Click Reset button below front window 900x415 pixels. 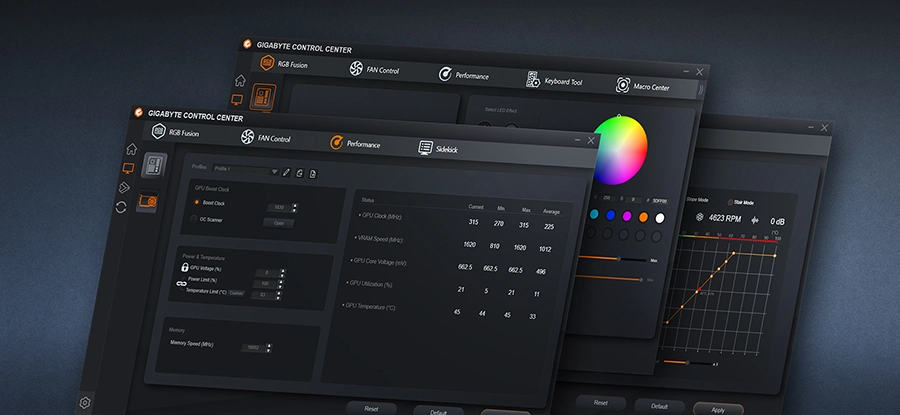tap(371, 409)
